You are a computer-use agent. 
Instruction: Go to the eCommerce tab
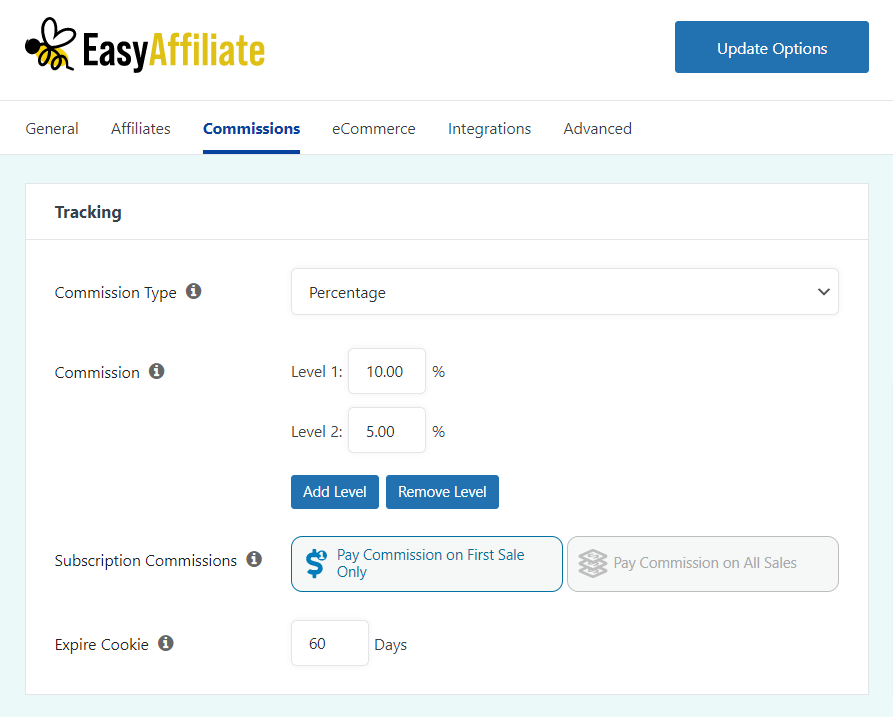click(374, 129)
